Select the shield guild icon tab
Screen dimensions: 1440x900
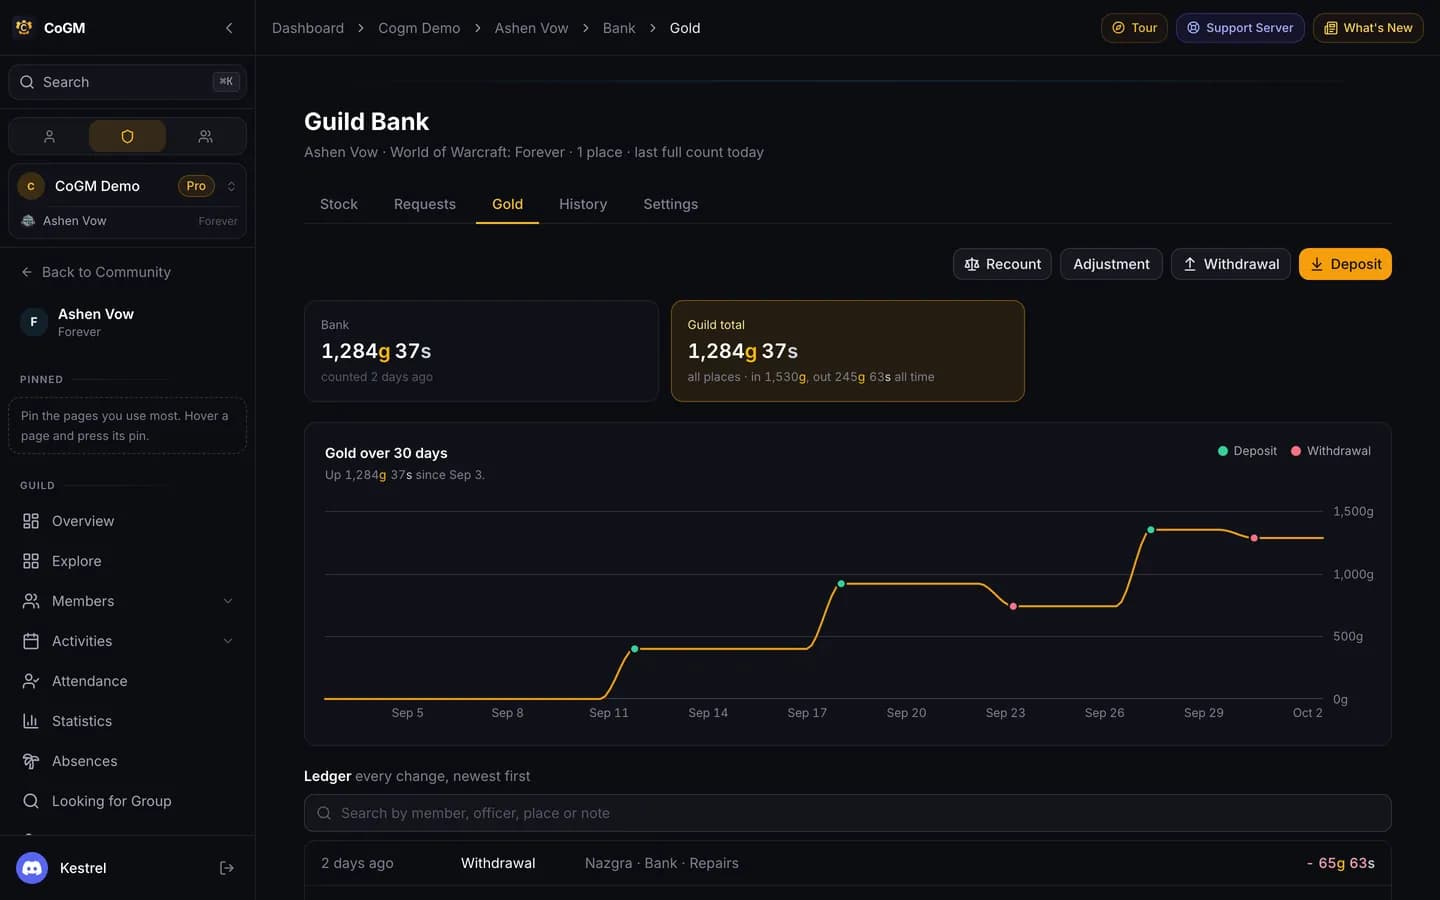127,136
